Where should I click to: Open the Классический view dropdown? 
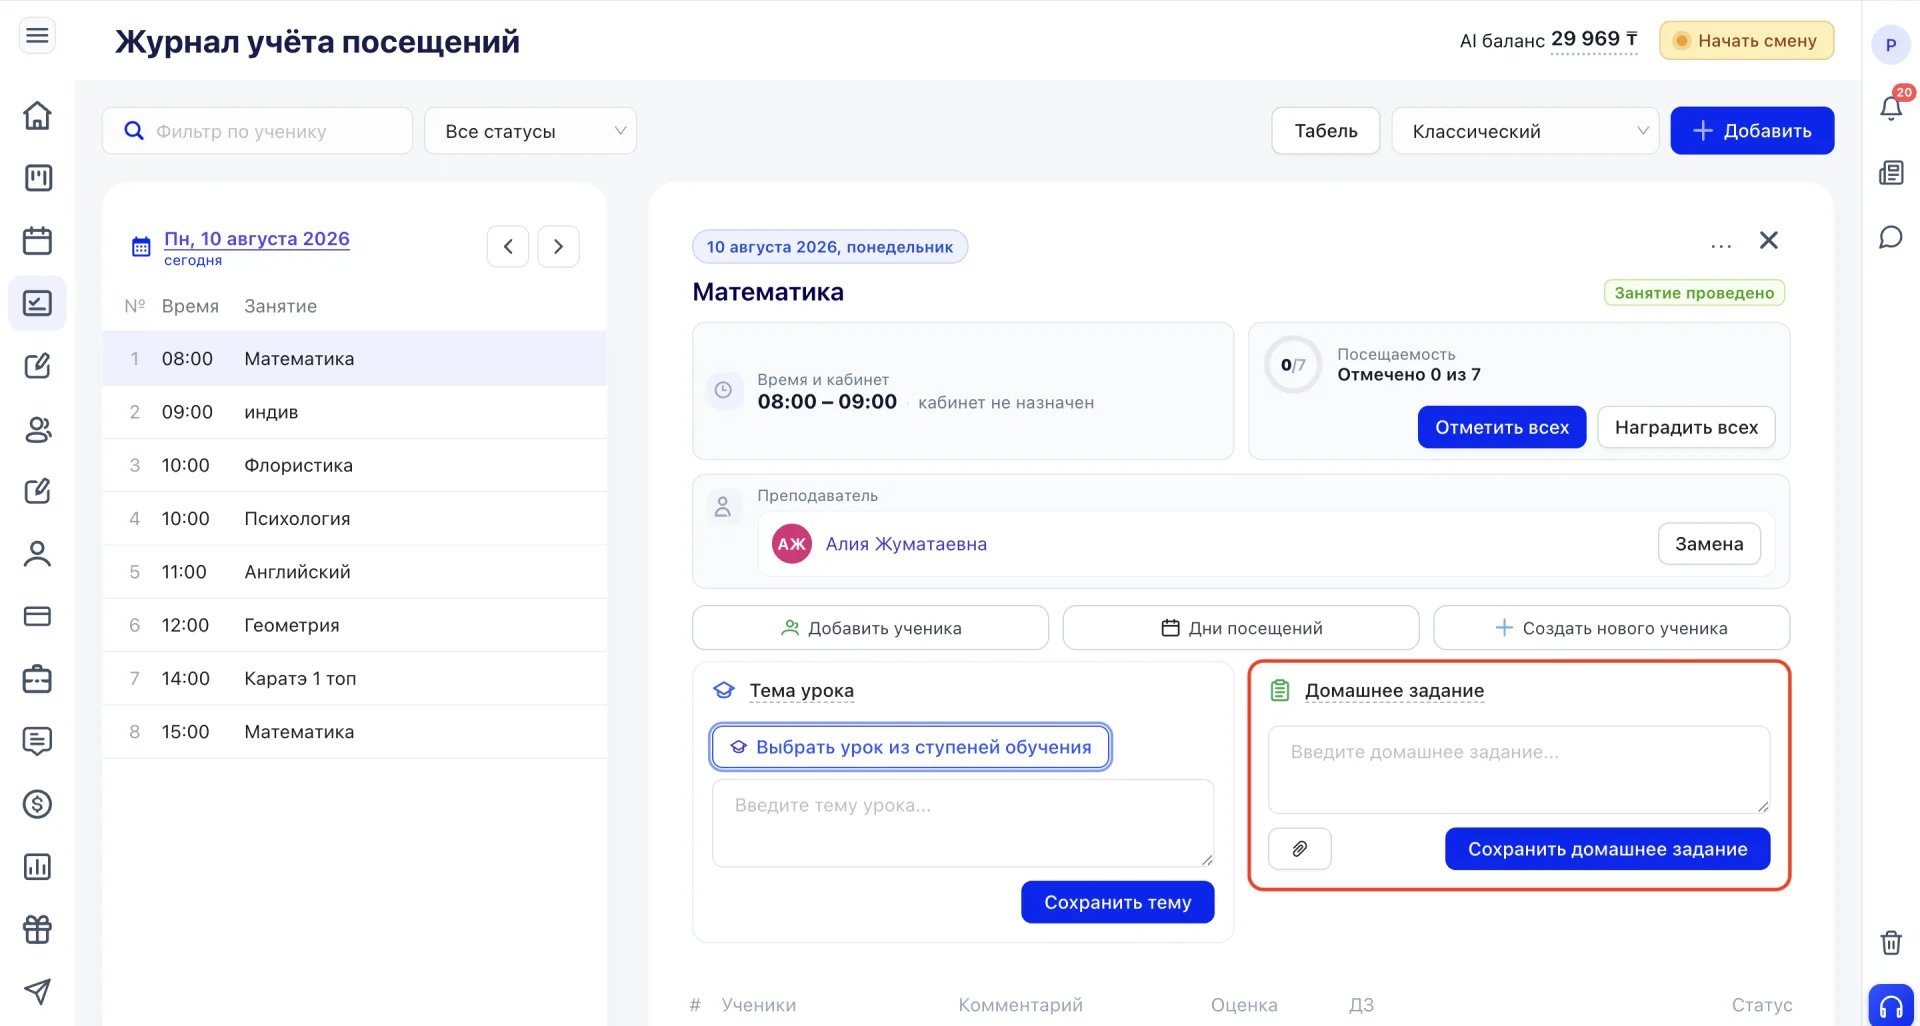pos(1525,131)
